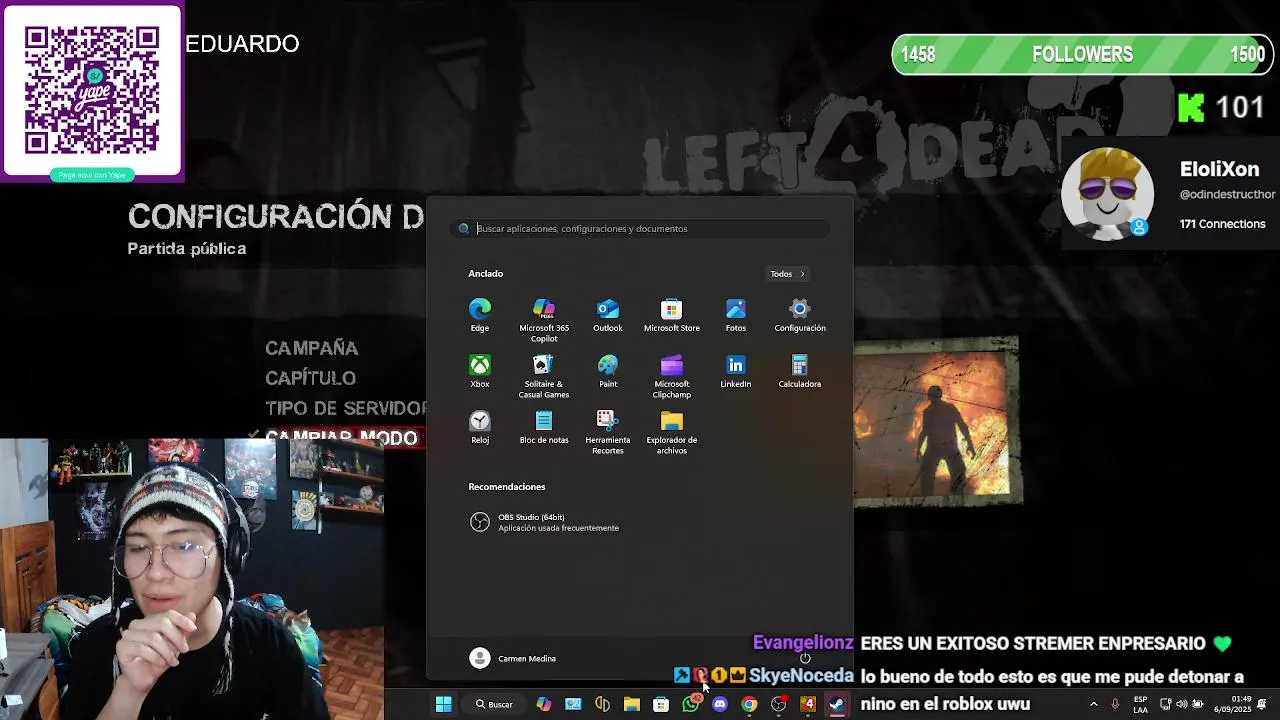
Task: Expand Todos apps list
Action: (x=787, y=274)
